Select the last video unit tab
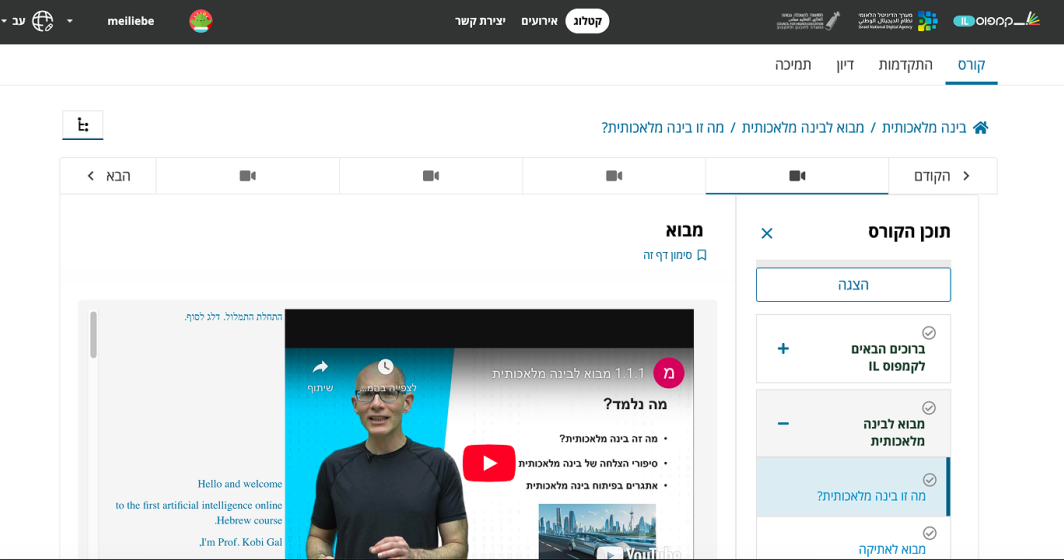The width and height of the screenshot is (1064, 560). pos(248,176)
